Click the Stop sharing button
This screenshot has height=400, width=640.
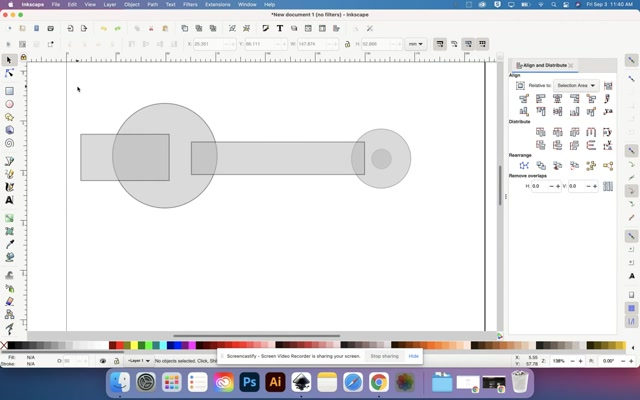pyautogui.click(x=384, y=356)
